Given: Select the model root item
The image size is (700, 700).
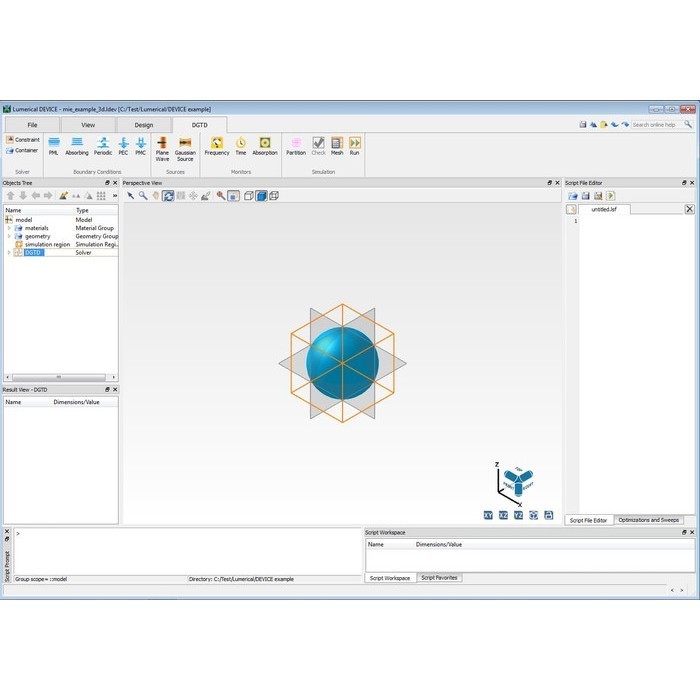Looking at the screenshot, I should 24,220.
